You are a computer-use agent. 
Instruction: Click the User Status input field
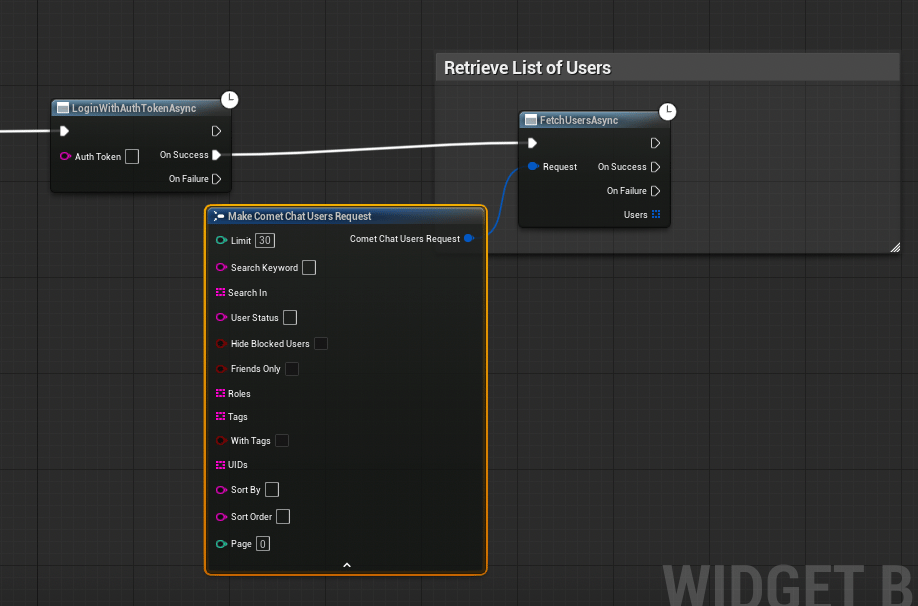point(290,317)
